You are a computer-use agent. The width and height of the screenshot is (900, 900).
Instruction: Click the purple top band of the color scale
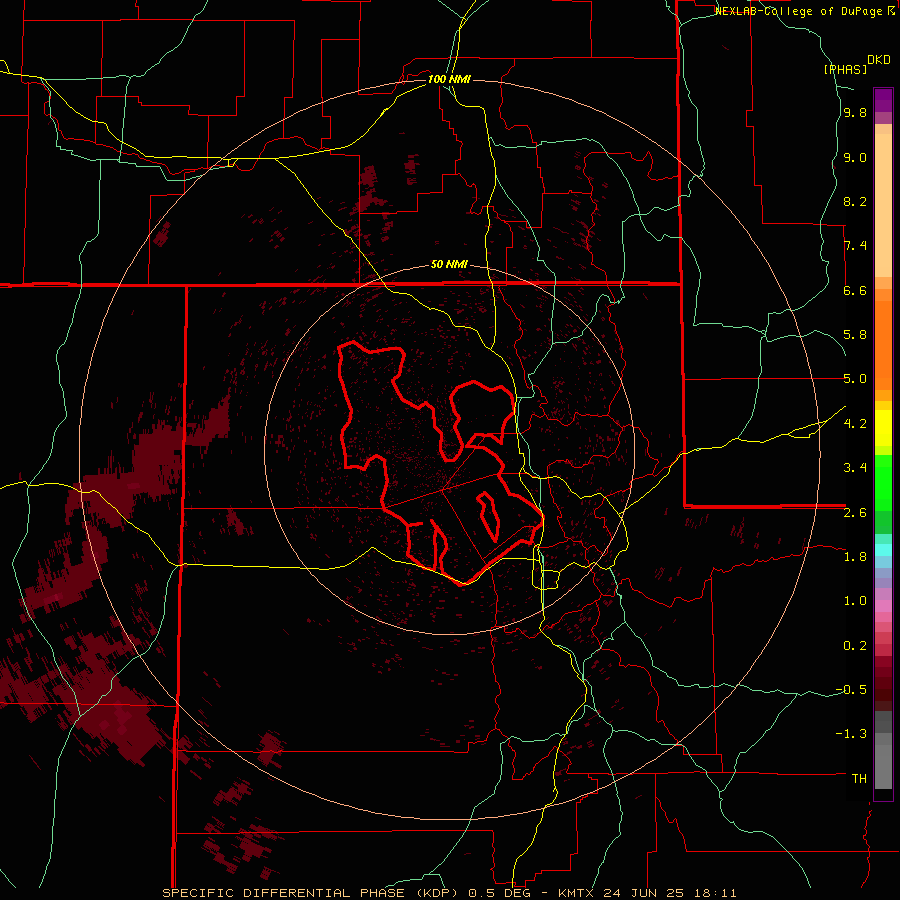click(x=883, y=100)
